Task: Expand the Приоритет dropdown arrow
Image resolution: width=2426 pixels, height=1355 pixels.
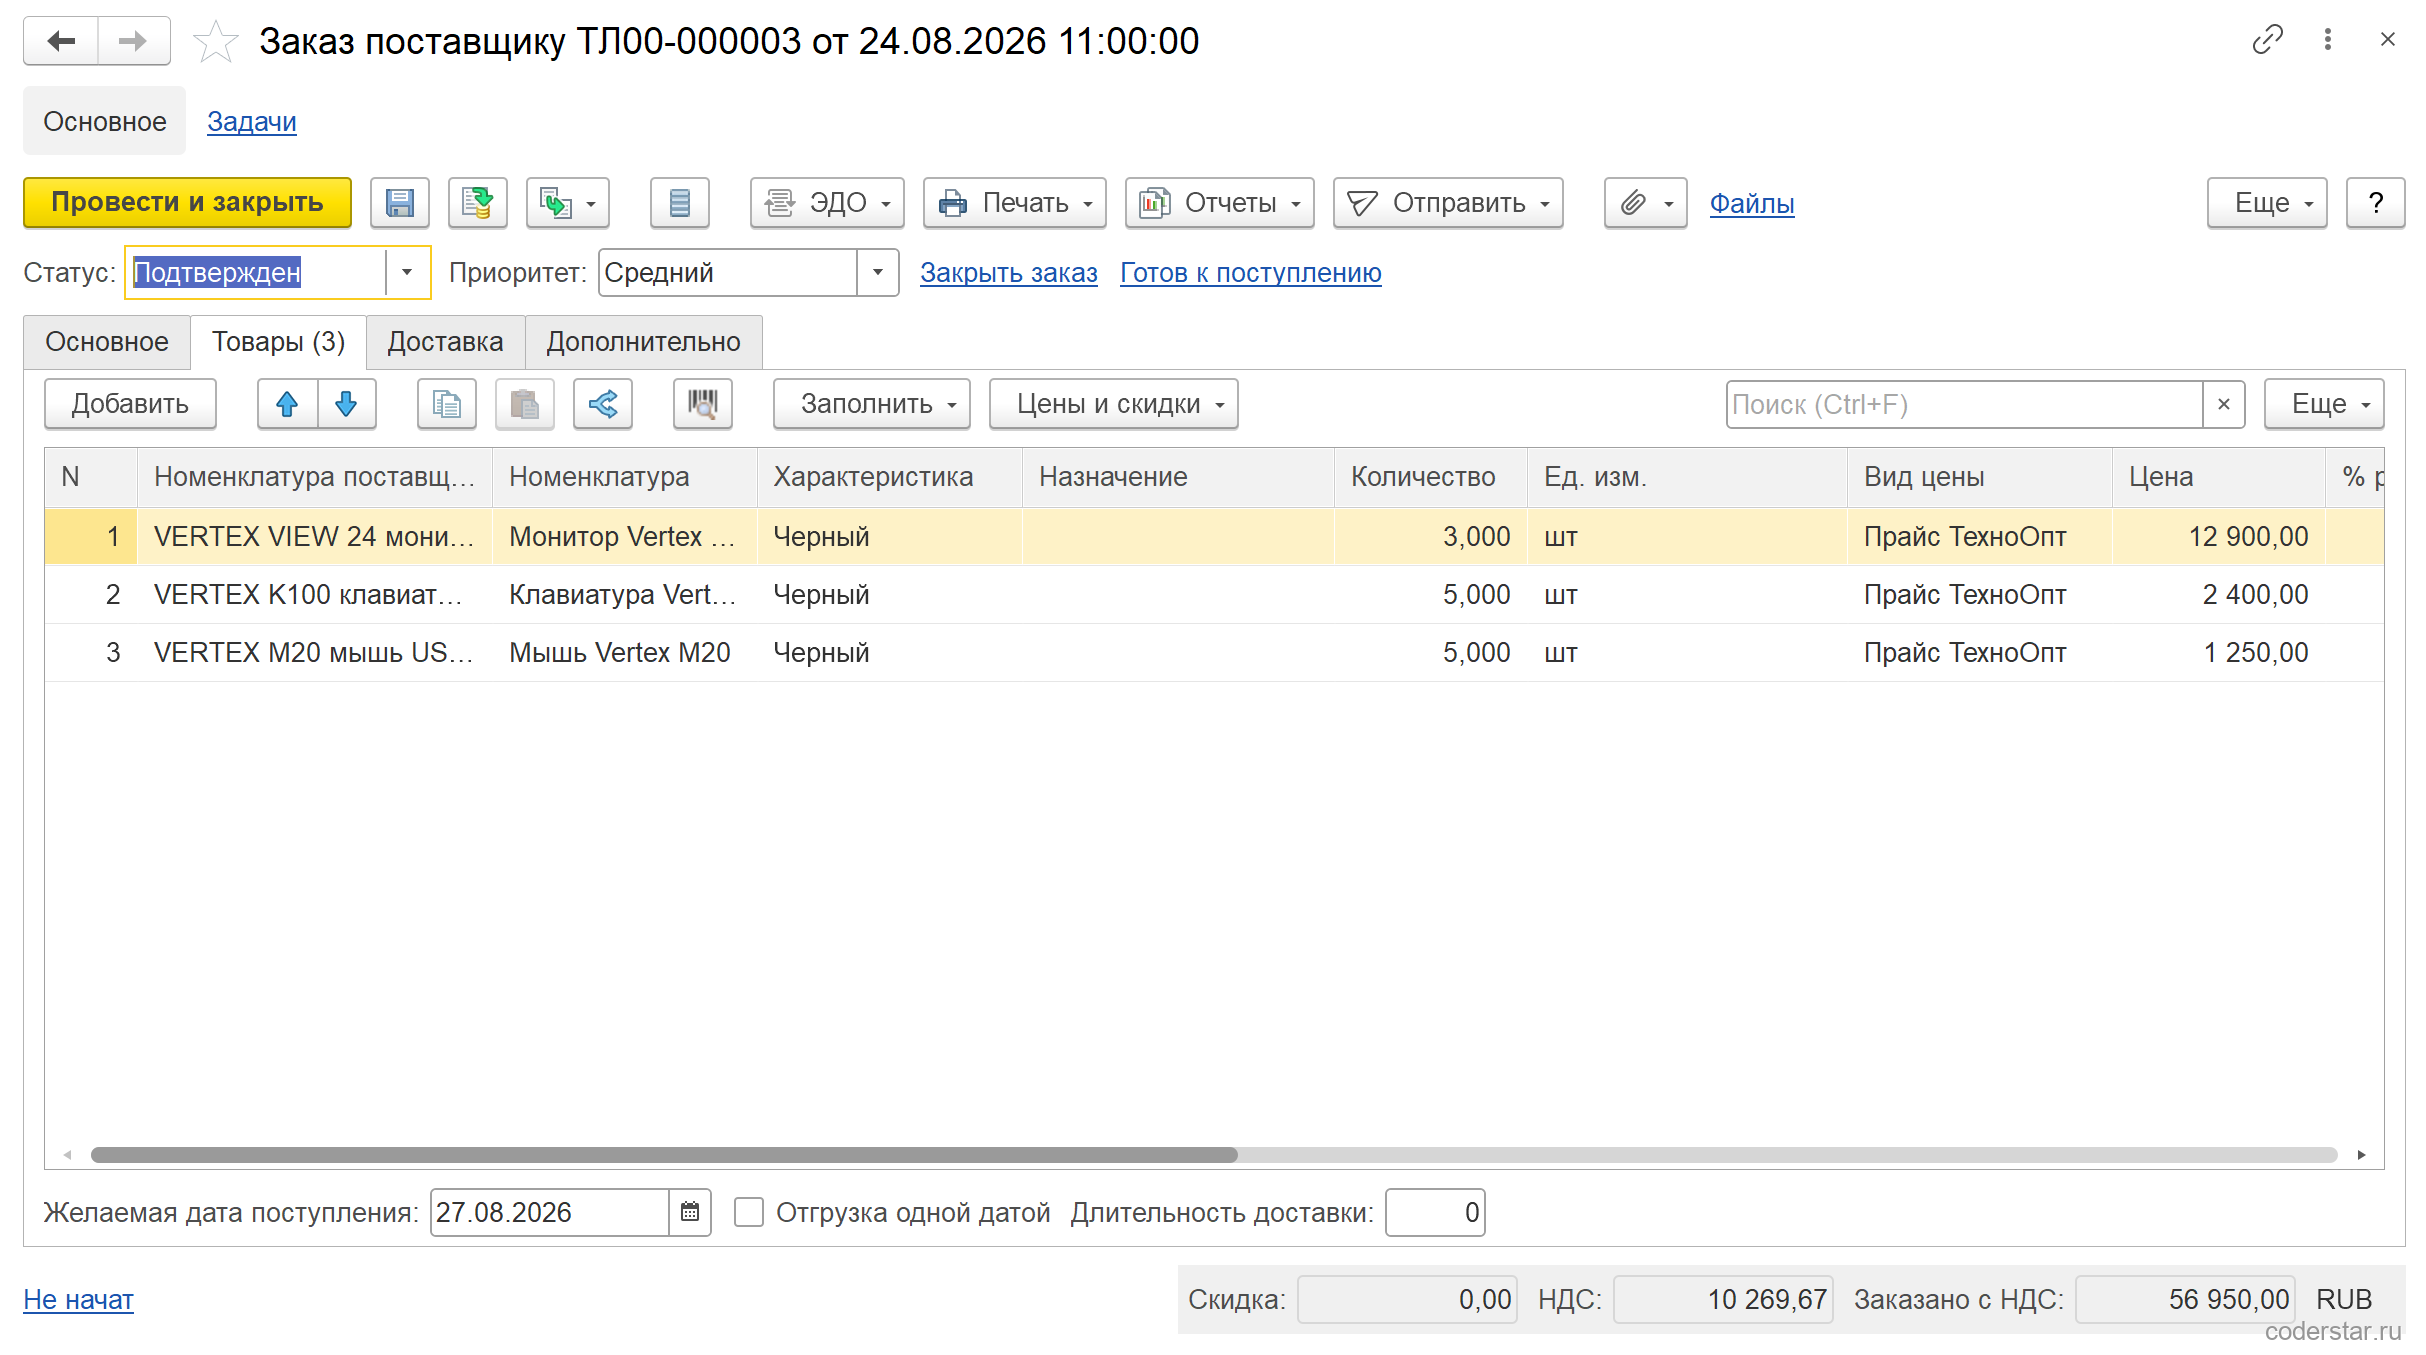Action: pos(878,272)
